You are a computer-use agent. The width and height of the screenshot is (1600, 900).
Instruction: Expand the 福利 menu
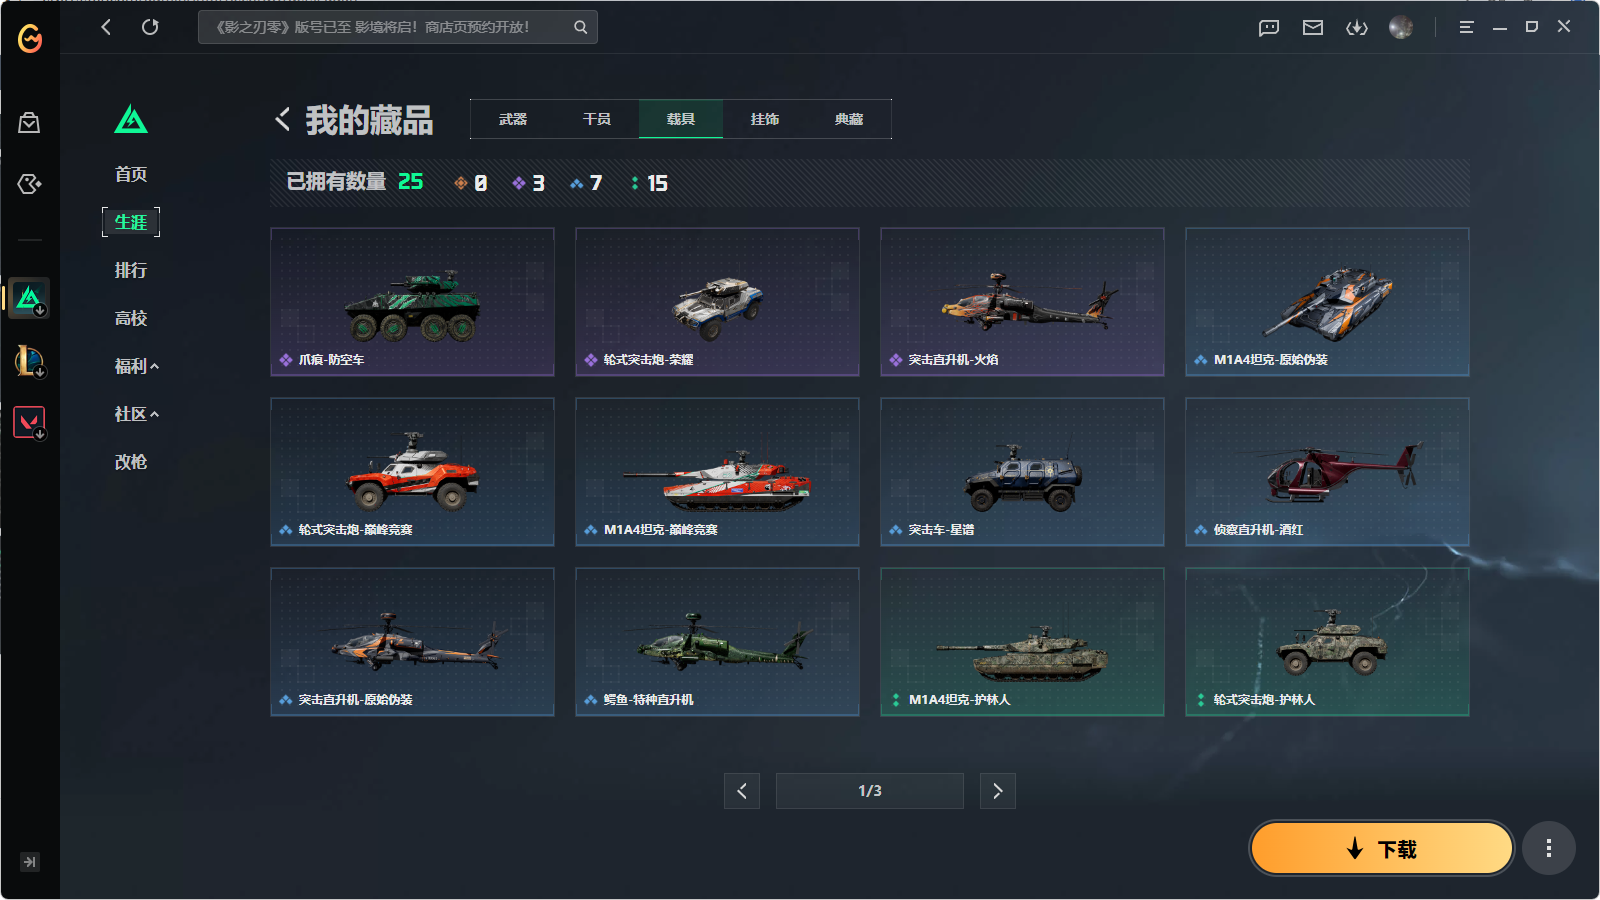137,366
